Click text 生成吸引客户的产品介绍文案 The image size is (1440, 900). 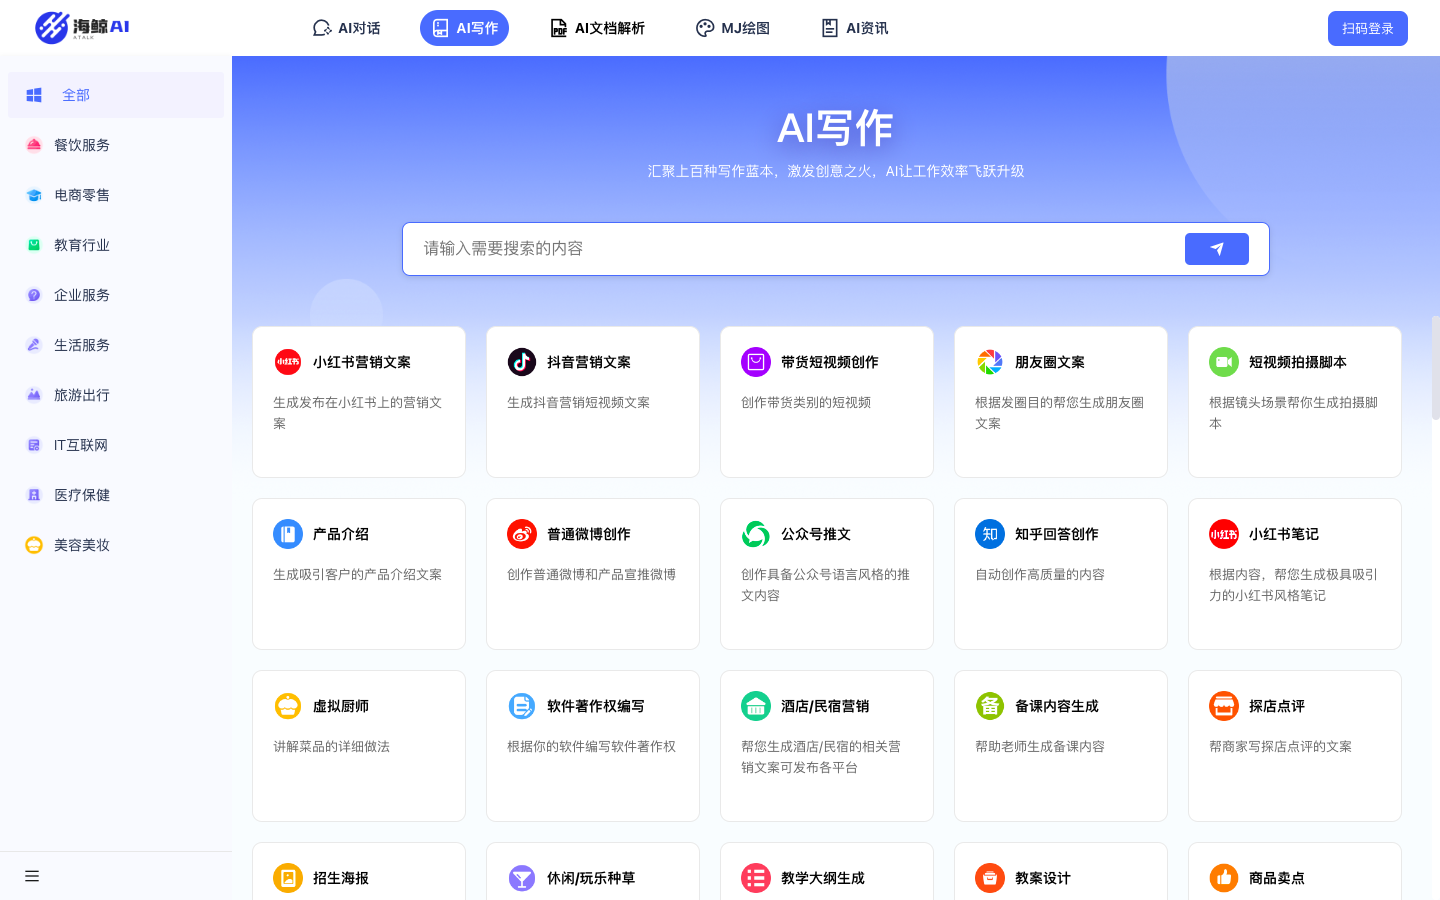(x=358, y=574)
